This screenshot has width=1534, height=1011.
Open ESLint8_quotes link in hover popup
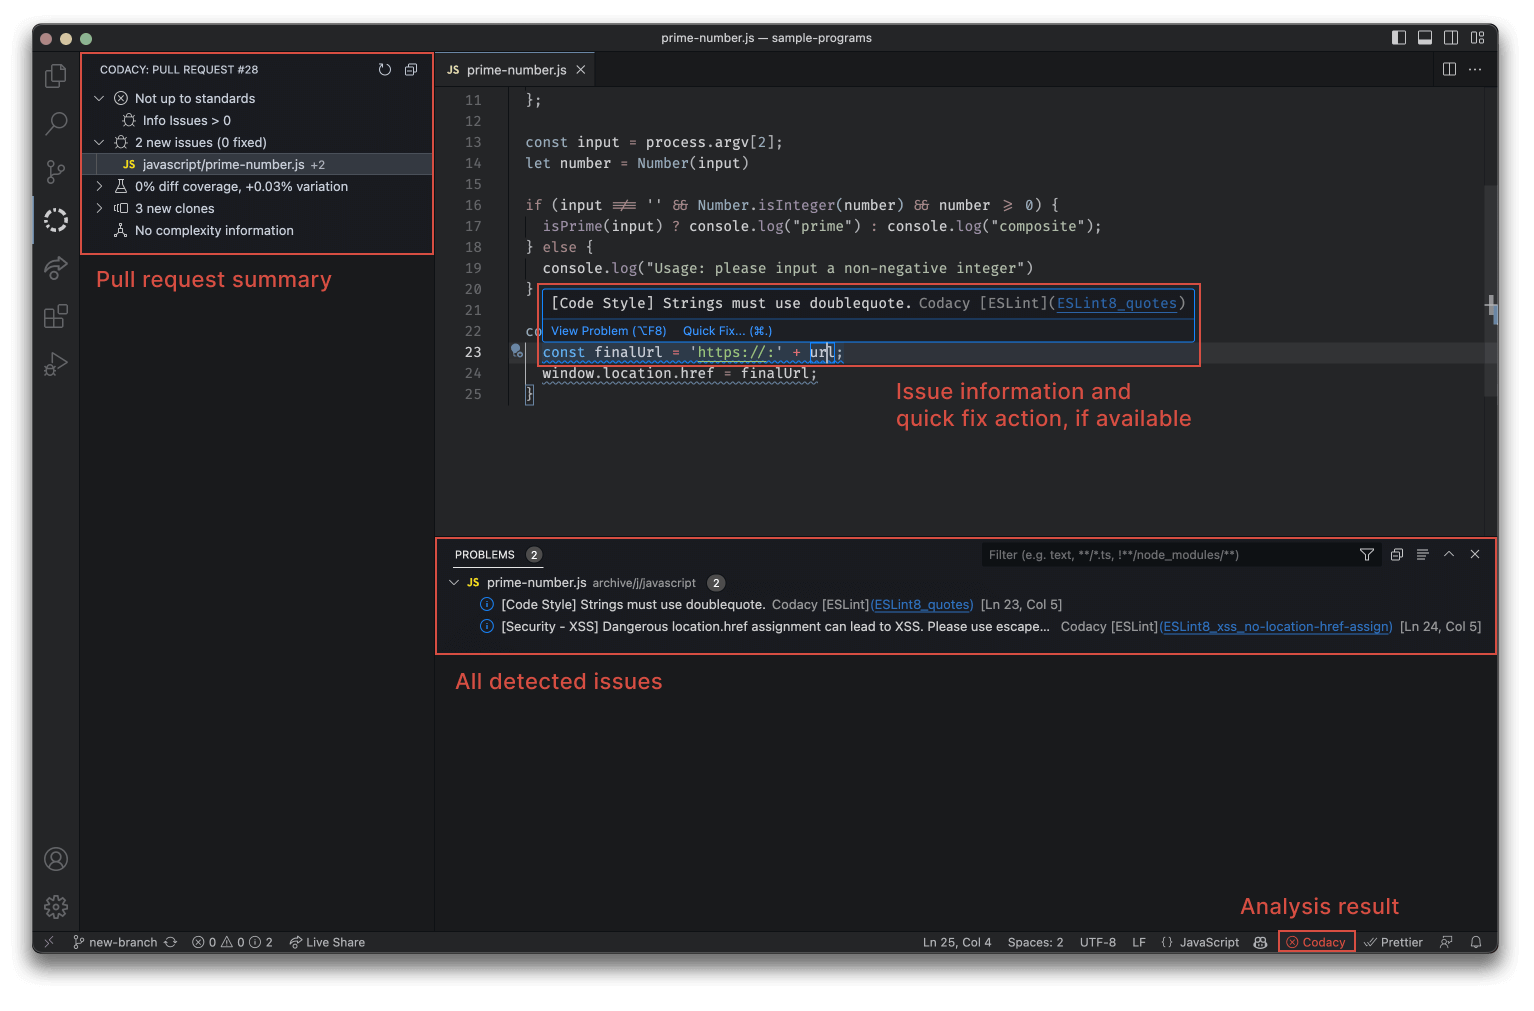pos(1116,303)
